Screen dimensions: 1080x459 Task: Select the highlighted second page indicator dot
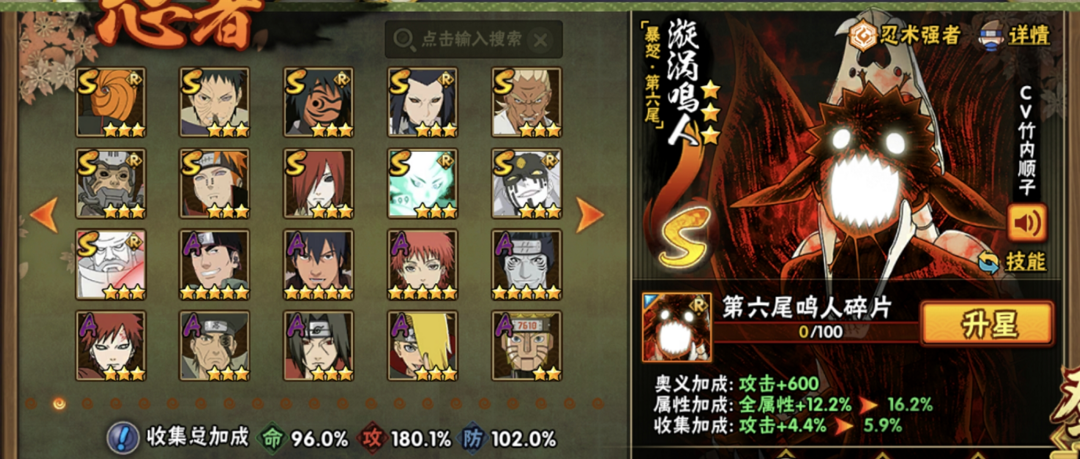[59, 403]
